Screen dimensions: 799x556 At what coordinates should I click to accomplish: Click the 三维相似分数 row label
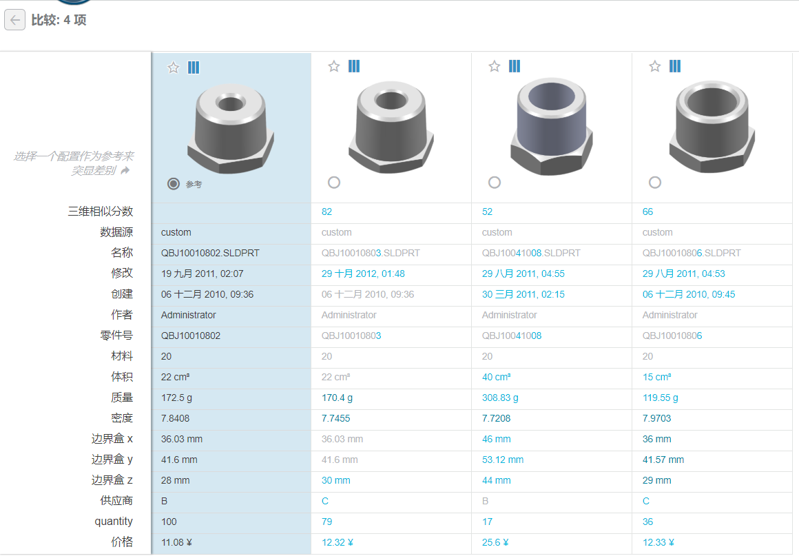tap(100, 212)
